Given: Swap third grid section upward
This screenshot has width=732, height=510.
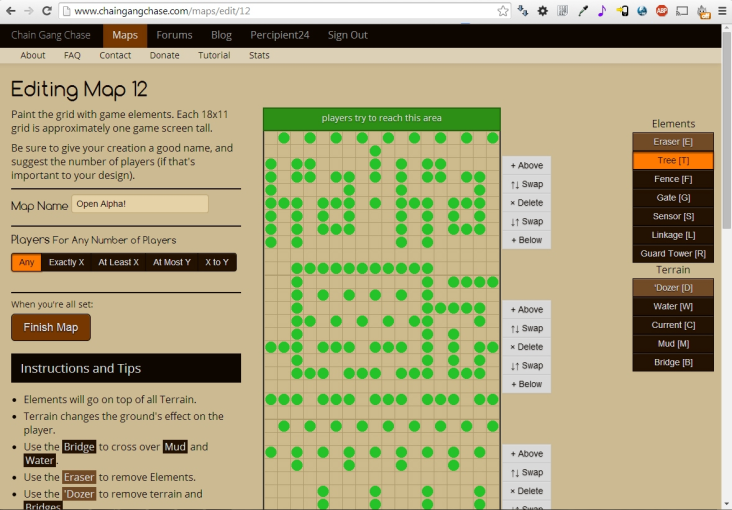Looking at the screenshot, I should [x=527, y=473].
